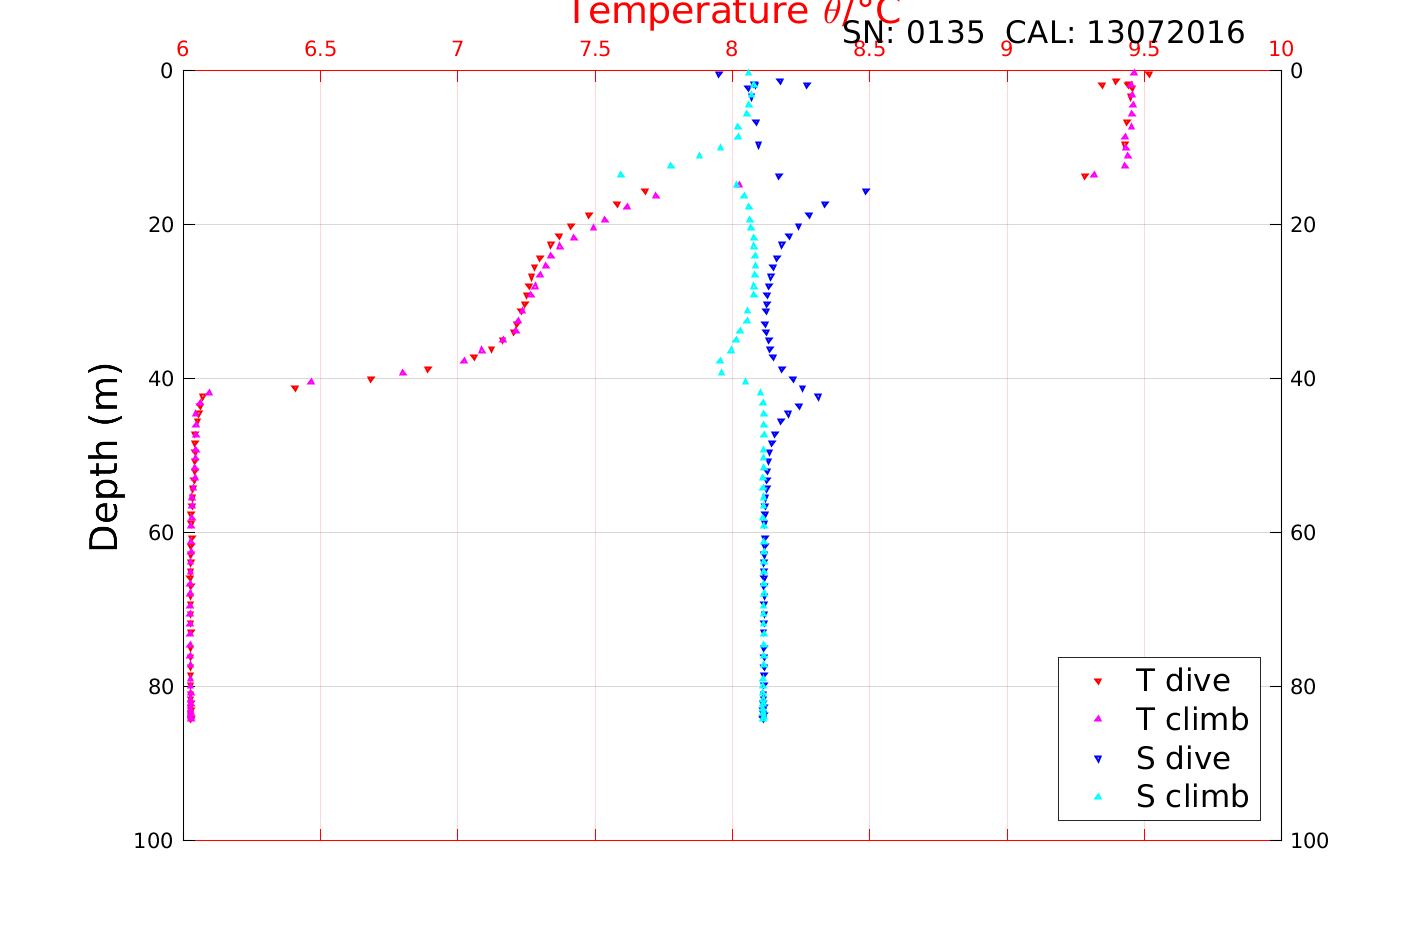This screenshot has width=1417, height=945.
Task: Select the "T dive" legend label
Action: 1183,680
